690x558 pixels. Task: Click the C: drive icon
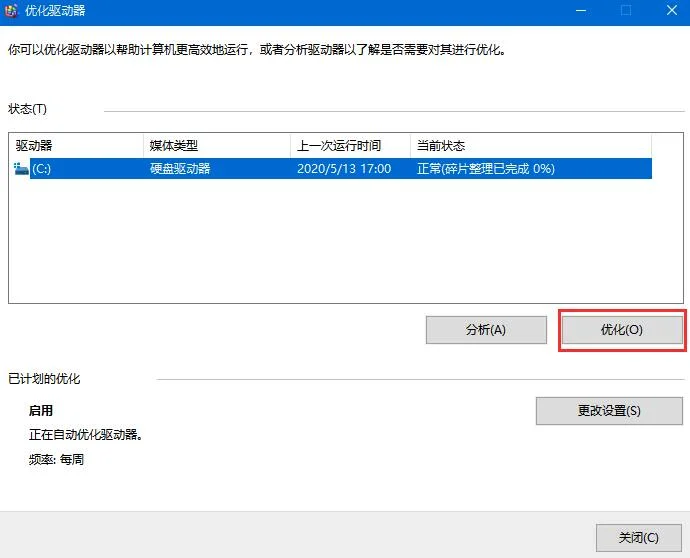pyautogui.click(x=21, y=169)
